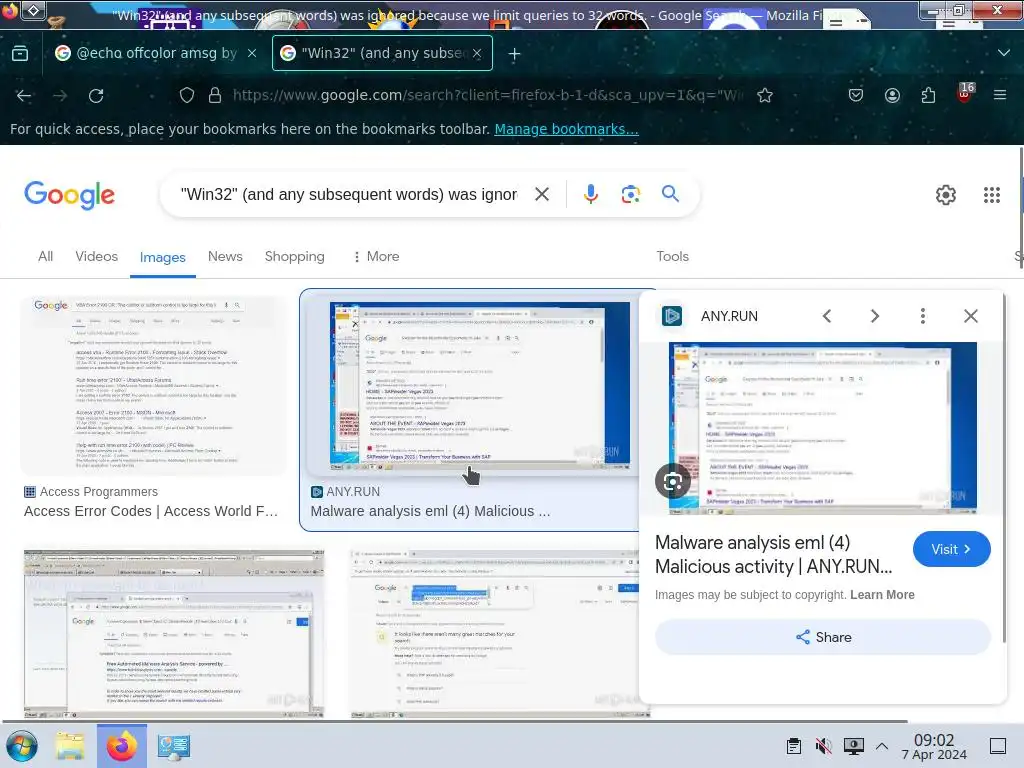The image size is (1024, 768).
Task: Focus Firefox in the taskbar
Action: pos(122,746)
